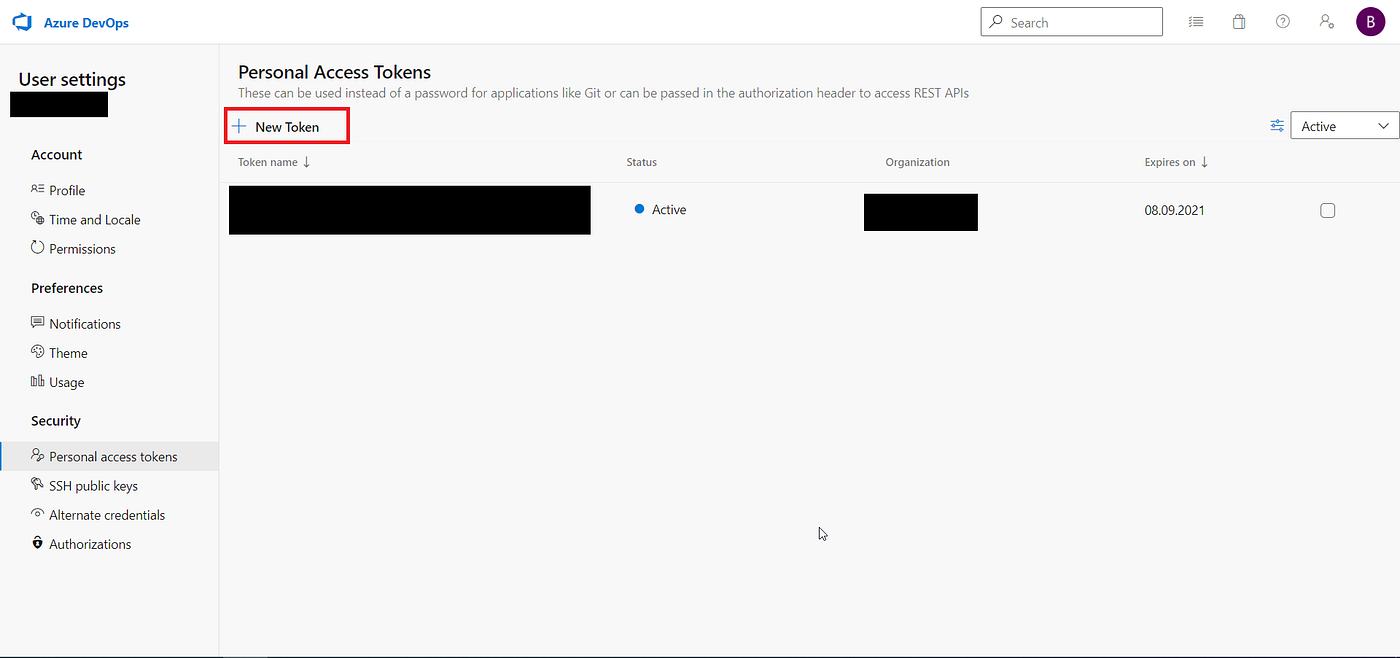This screenshot has width=1400, height=658.
Task: Click the filter icon beside the Active dropdown
Action: pyautogui.click(x=1277, y=125)
